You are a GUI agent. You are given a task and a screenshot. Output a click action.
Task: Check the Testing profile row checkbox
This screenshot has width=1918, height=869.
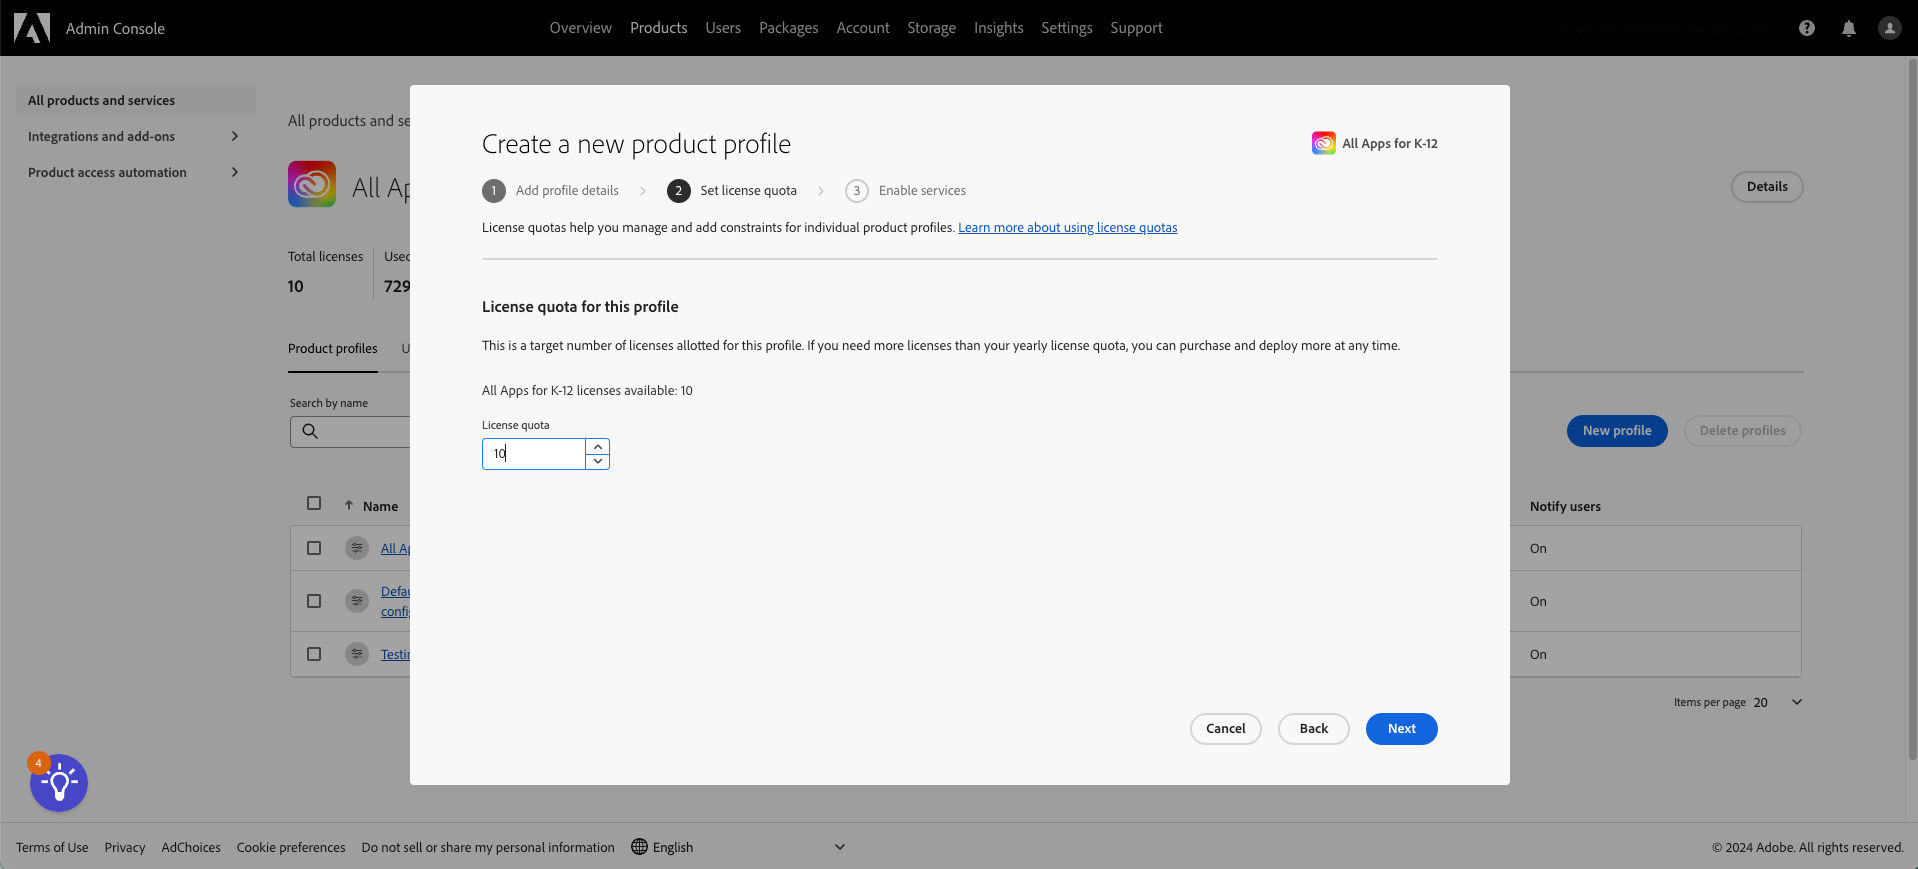[x=314, y=654]
